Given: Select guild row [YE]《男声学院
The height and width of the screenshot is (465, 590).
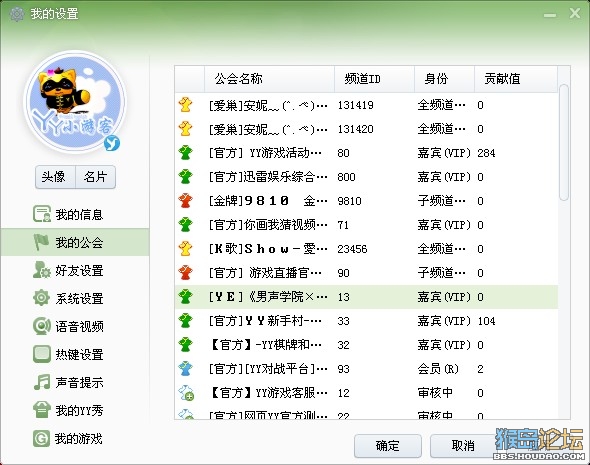Looking at the screenshot, I should click(366, 297).
